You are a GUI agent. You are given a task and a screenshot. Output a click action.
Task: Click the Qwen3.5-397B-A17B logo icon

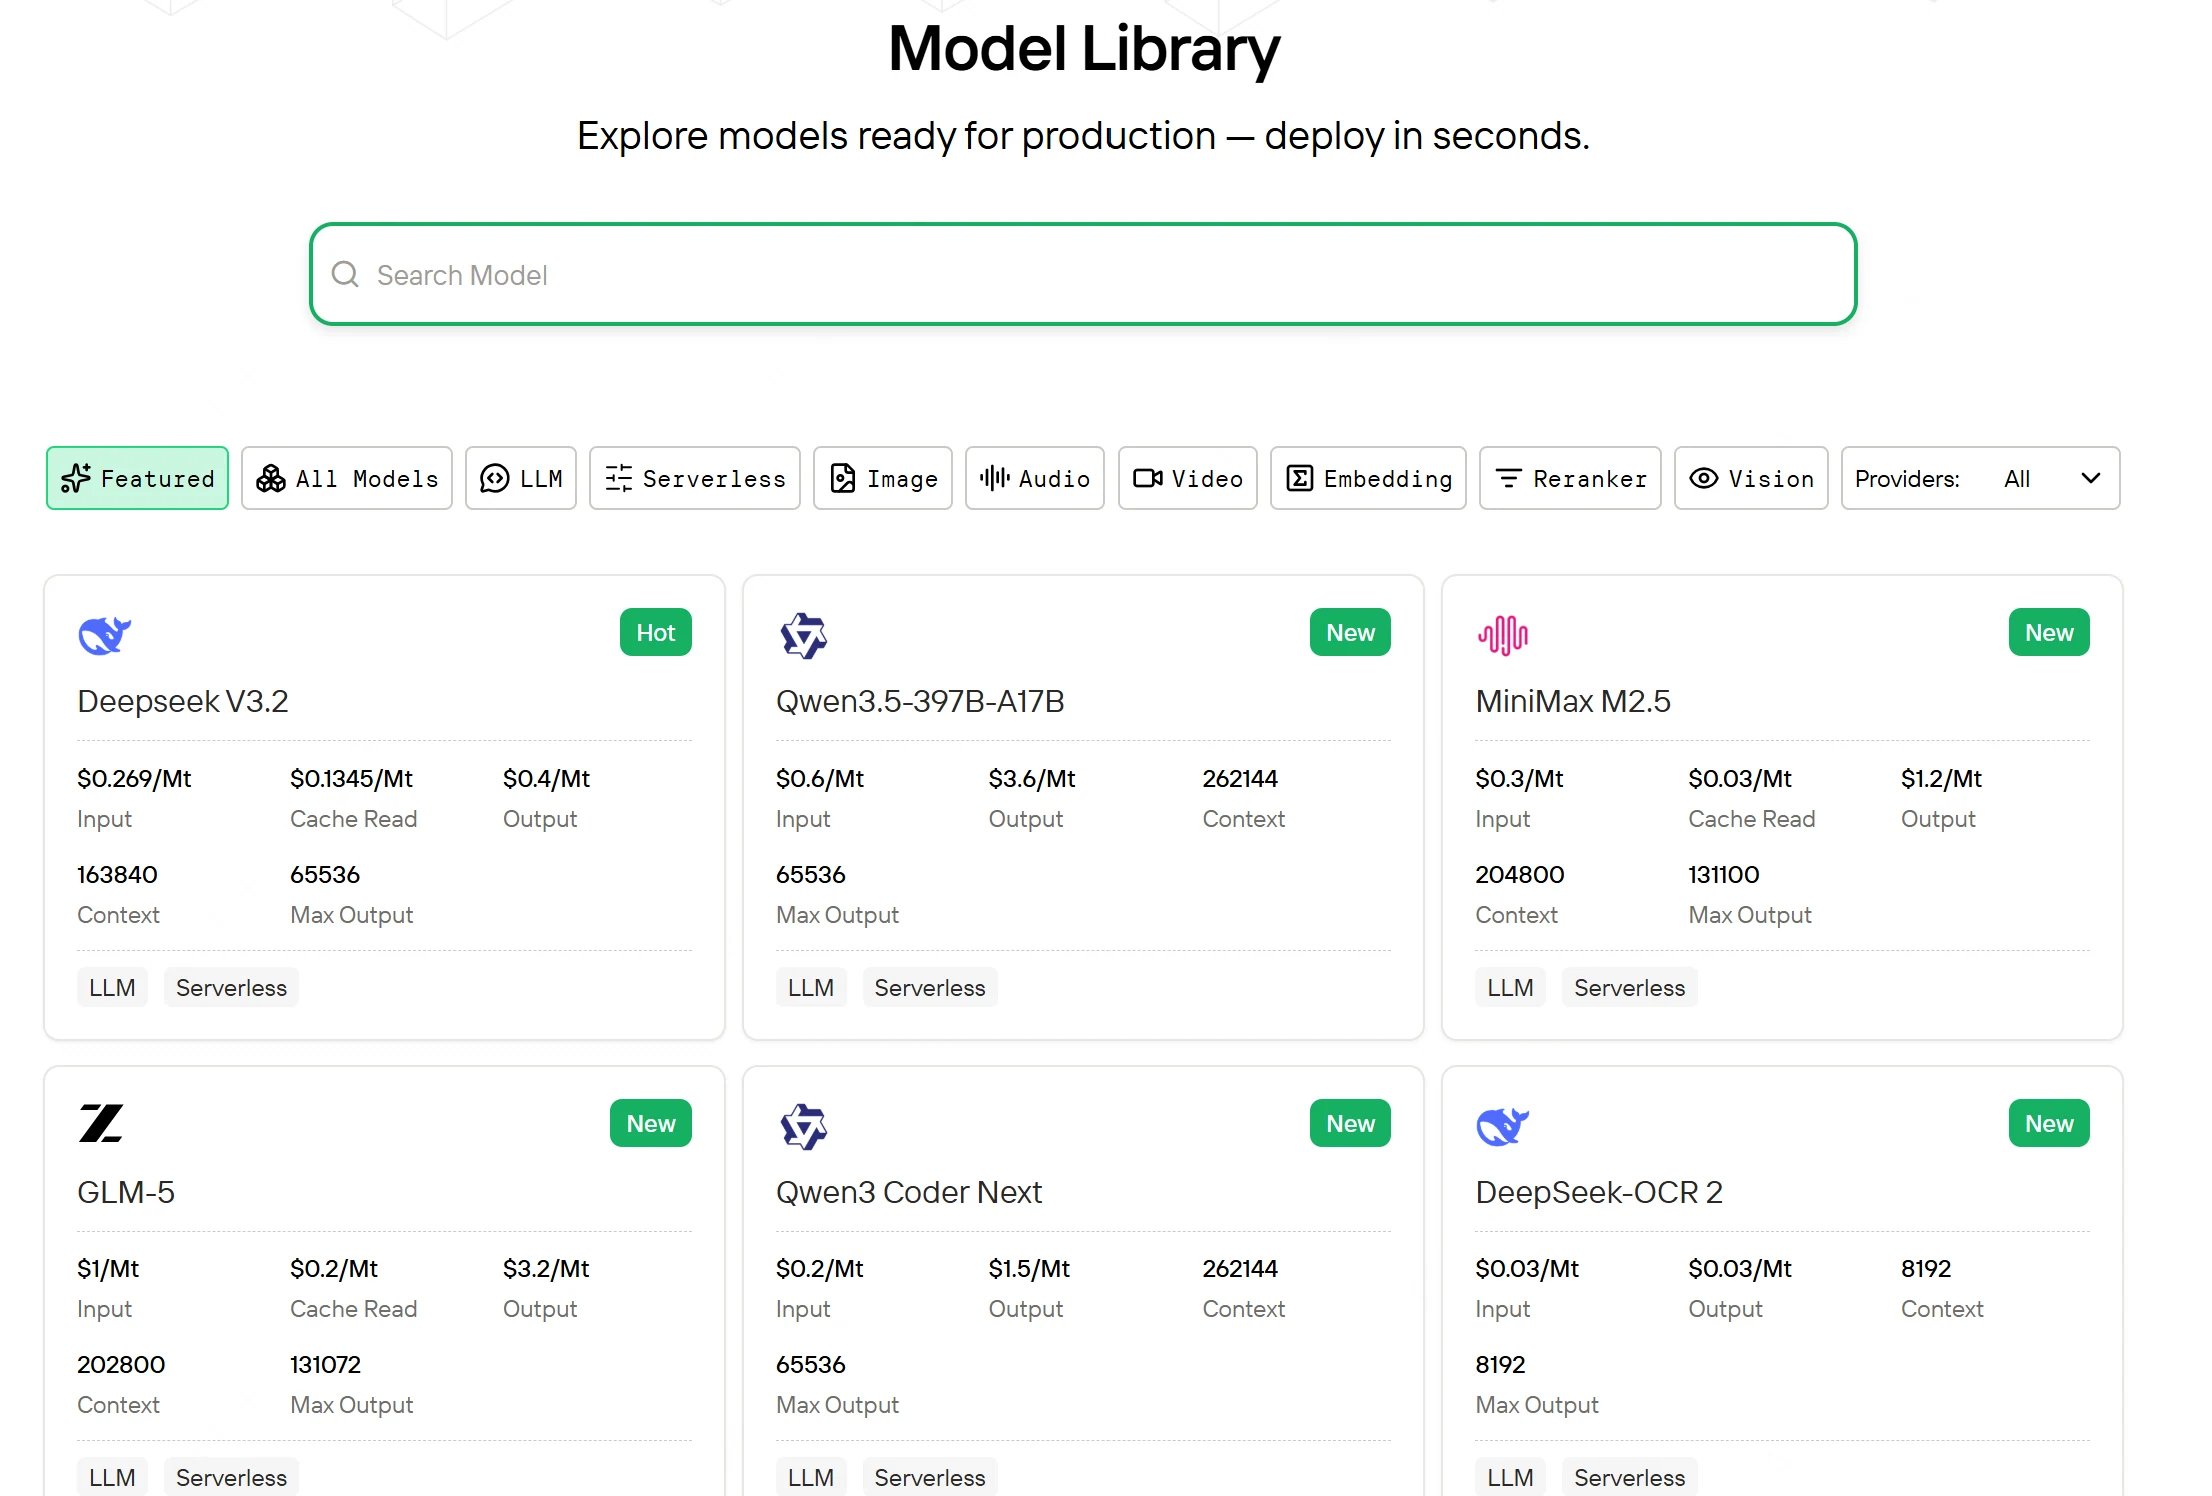click(804, 635)
